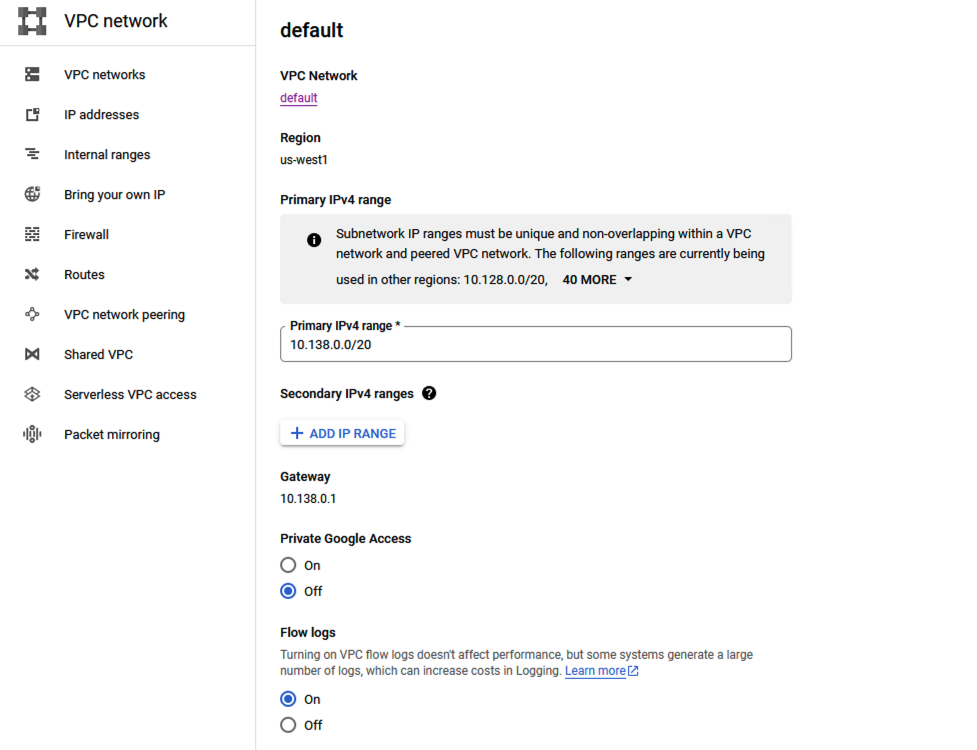Turn Flow logs Off
Screen dimensions: 977x750
click(288, 724)
